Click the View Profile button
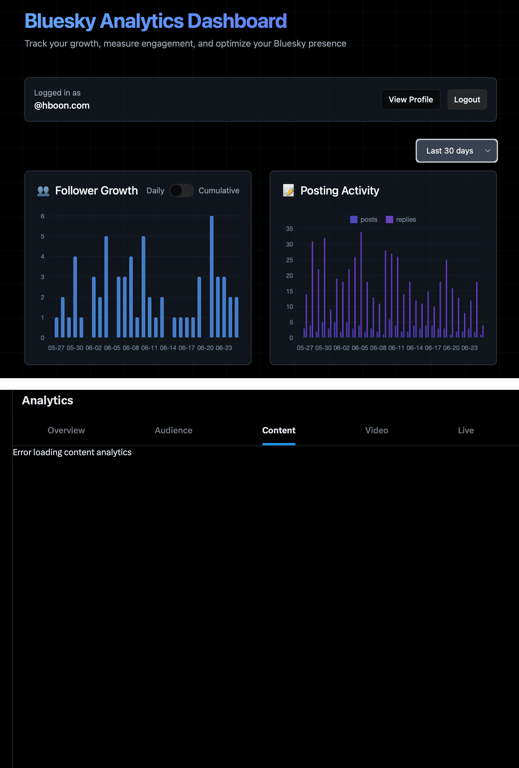This screenshot has height=768, width=519. 410,99
